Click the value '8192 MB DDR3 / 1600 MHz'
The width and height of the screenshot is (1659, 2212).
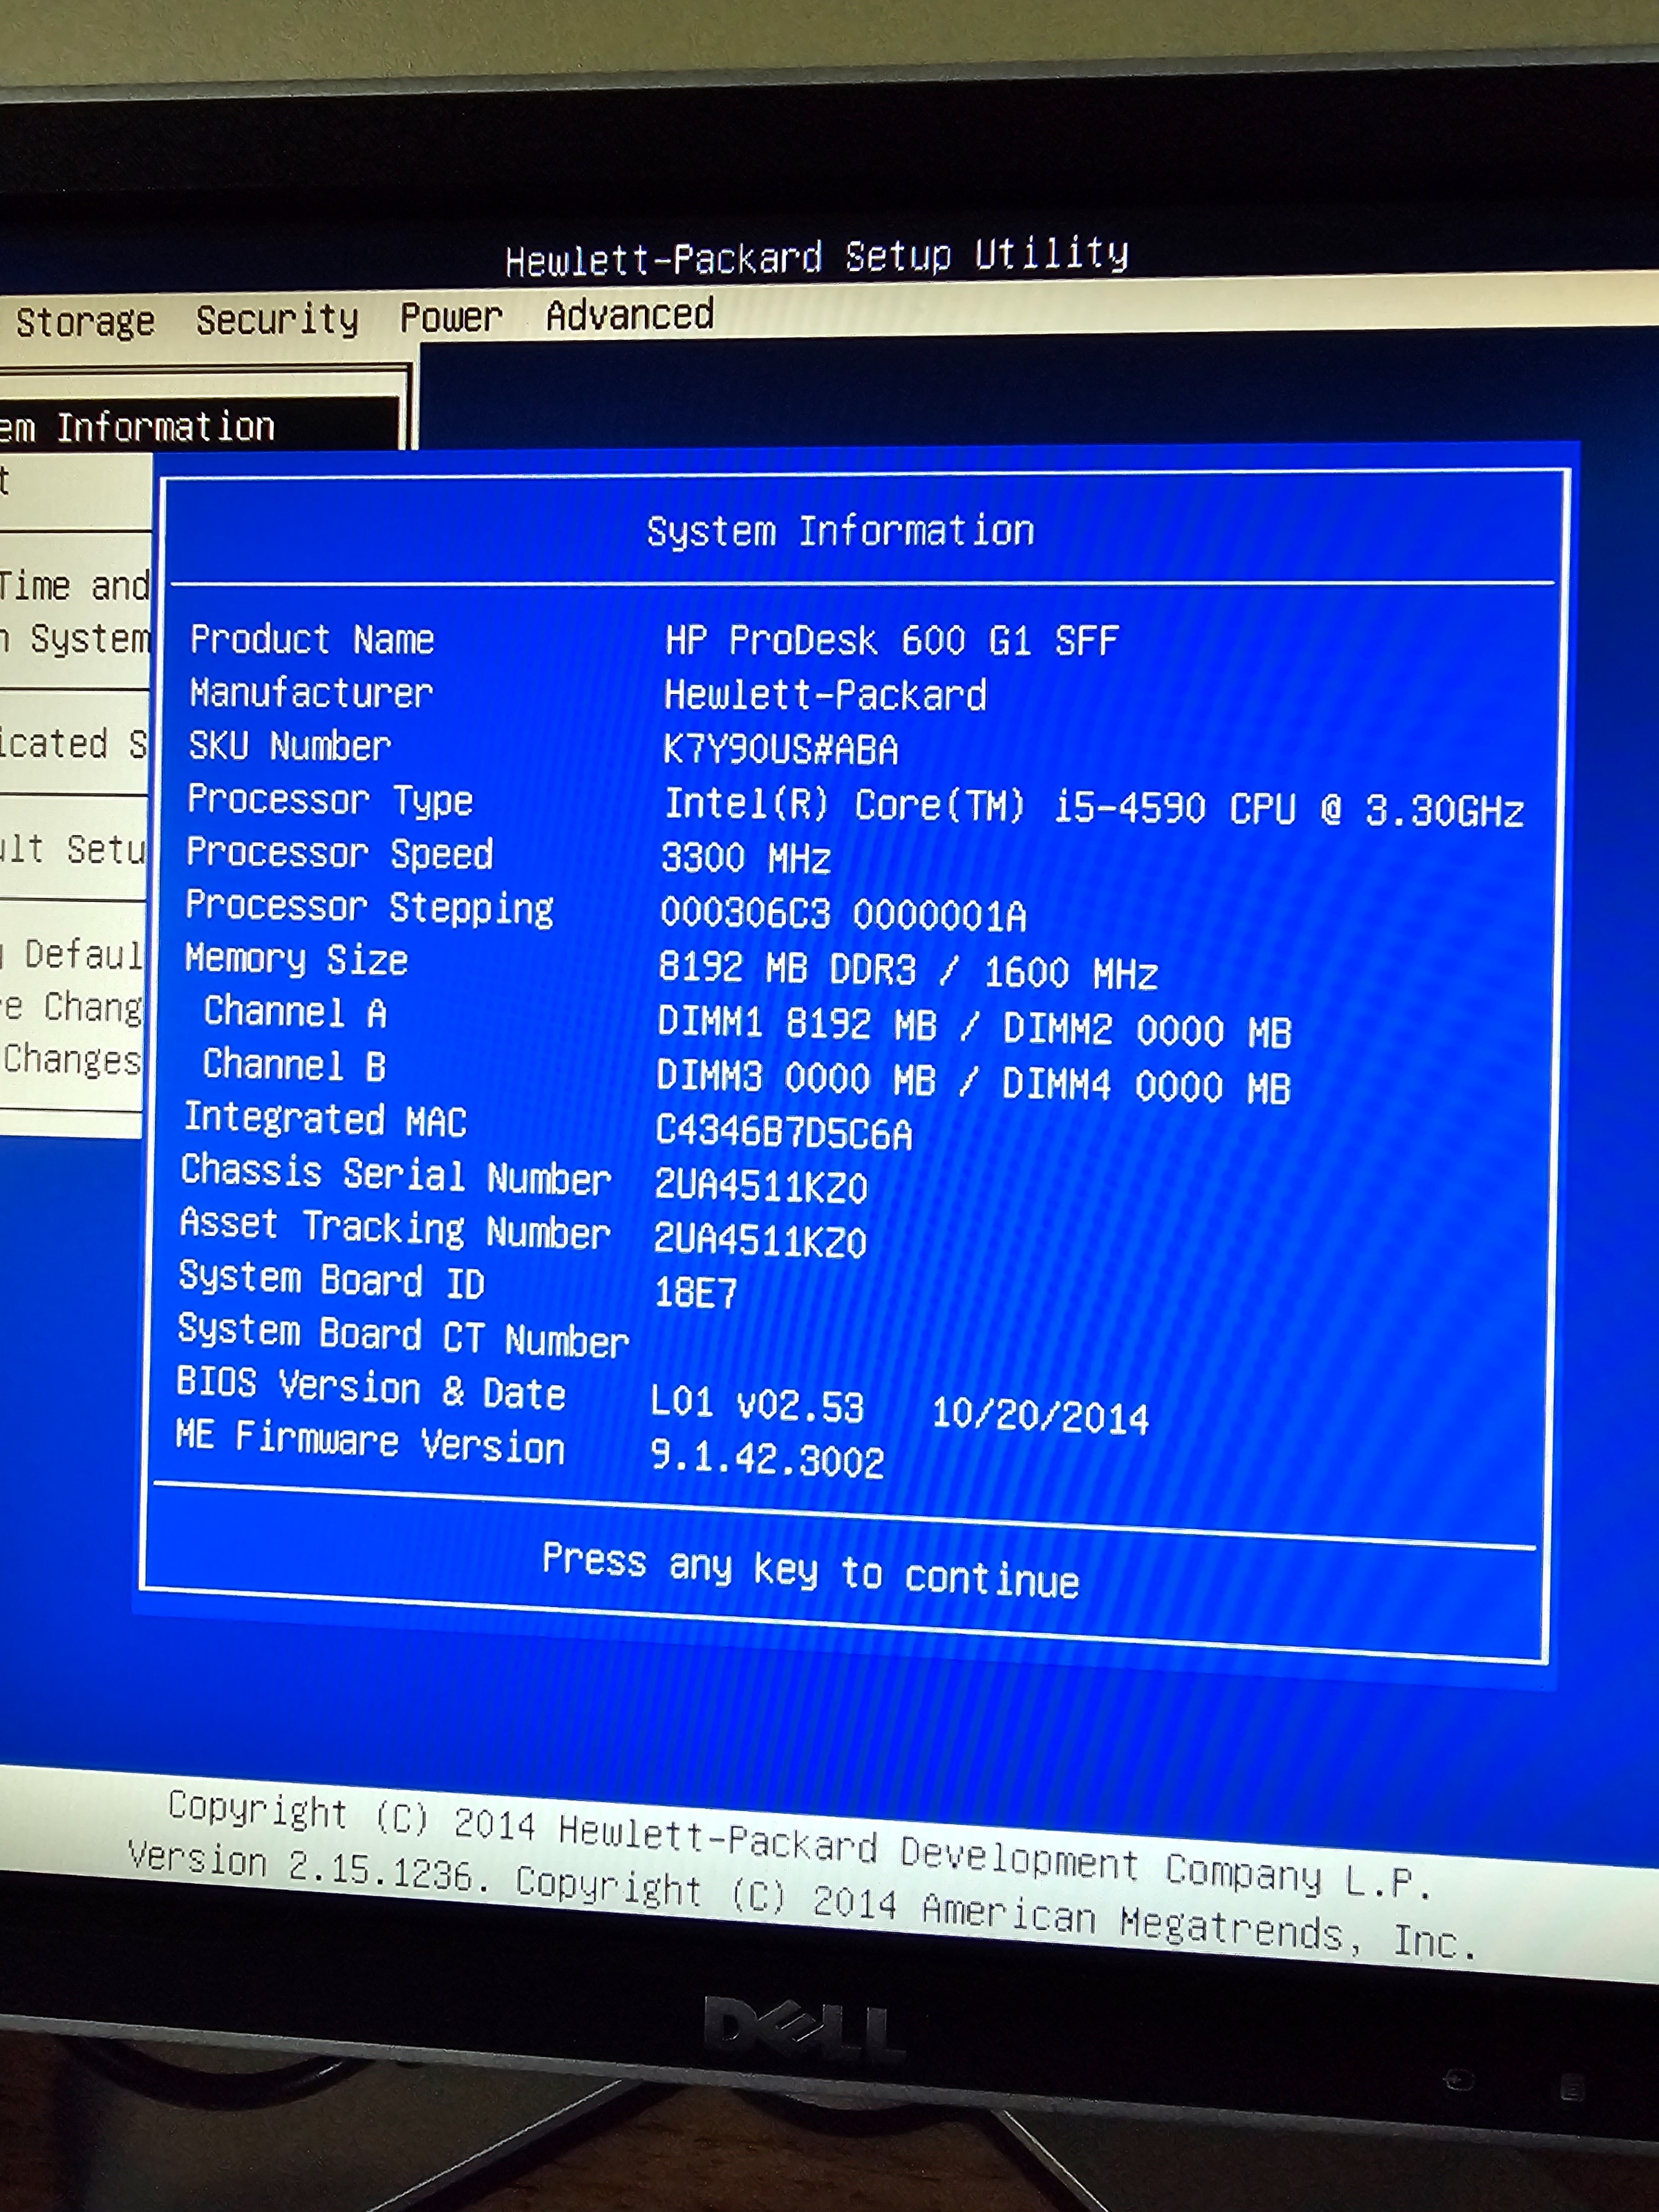[x=908, y=970]
